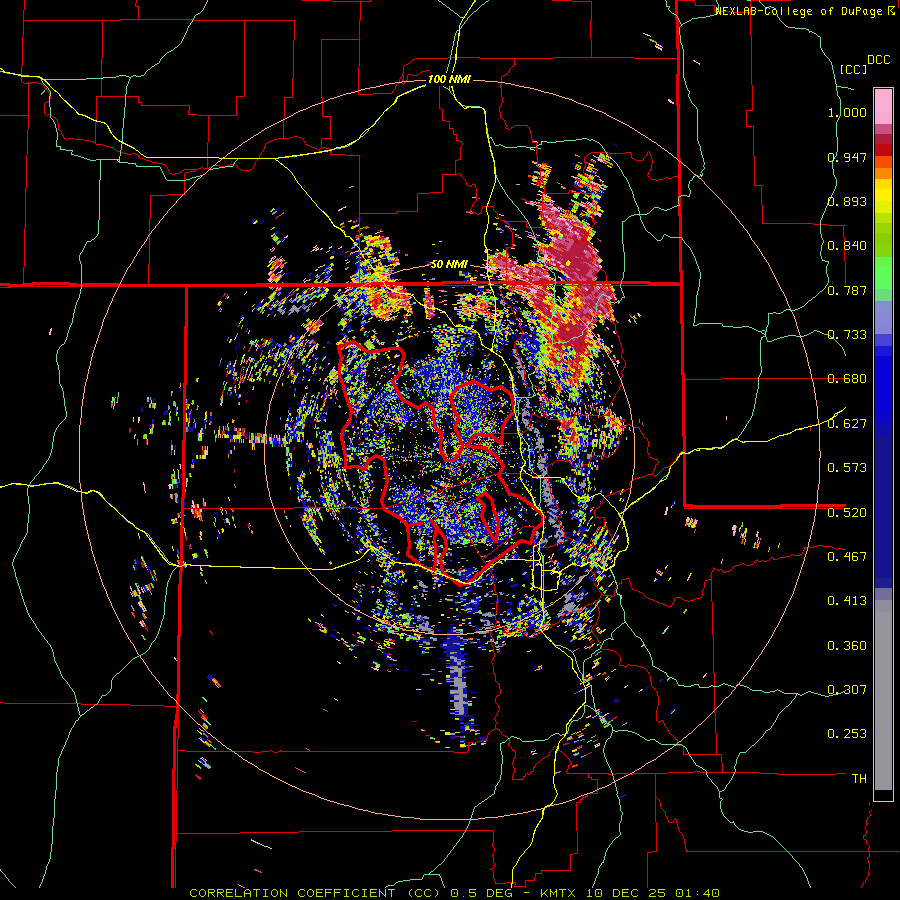This screenshot has height=900, width=900.
Task: Pick the dark red segment of the color bar
Action: click(883, 150)
